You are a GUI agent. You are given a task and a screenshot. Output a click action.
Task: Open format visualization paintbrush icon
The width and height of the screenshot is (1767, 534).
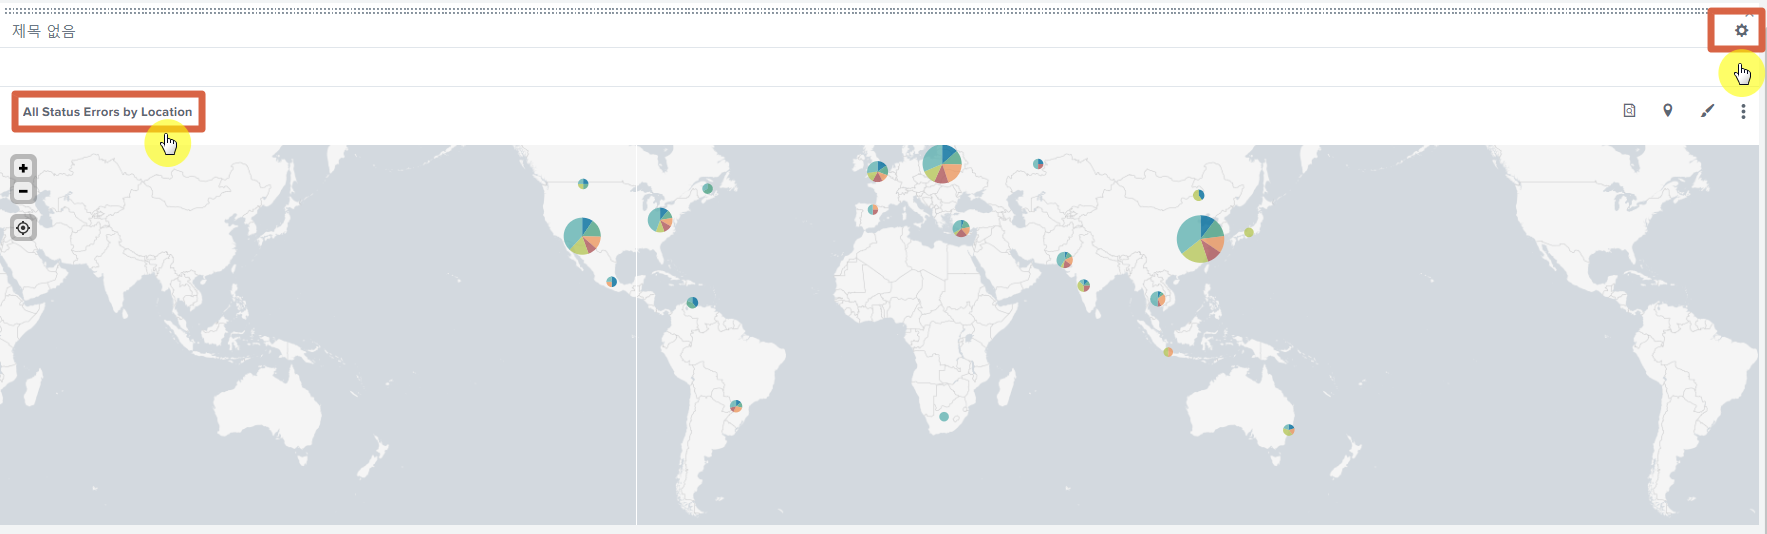point(1707,111)
